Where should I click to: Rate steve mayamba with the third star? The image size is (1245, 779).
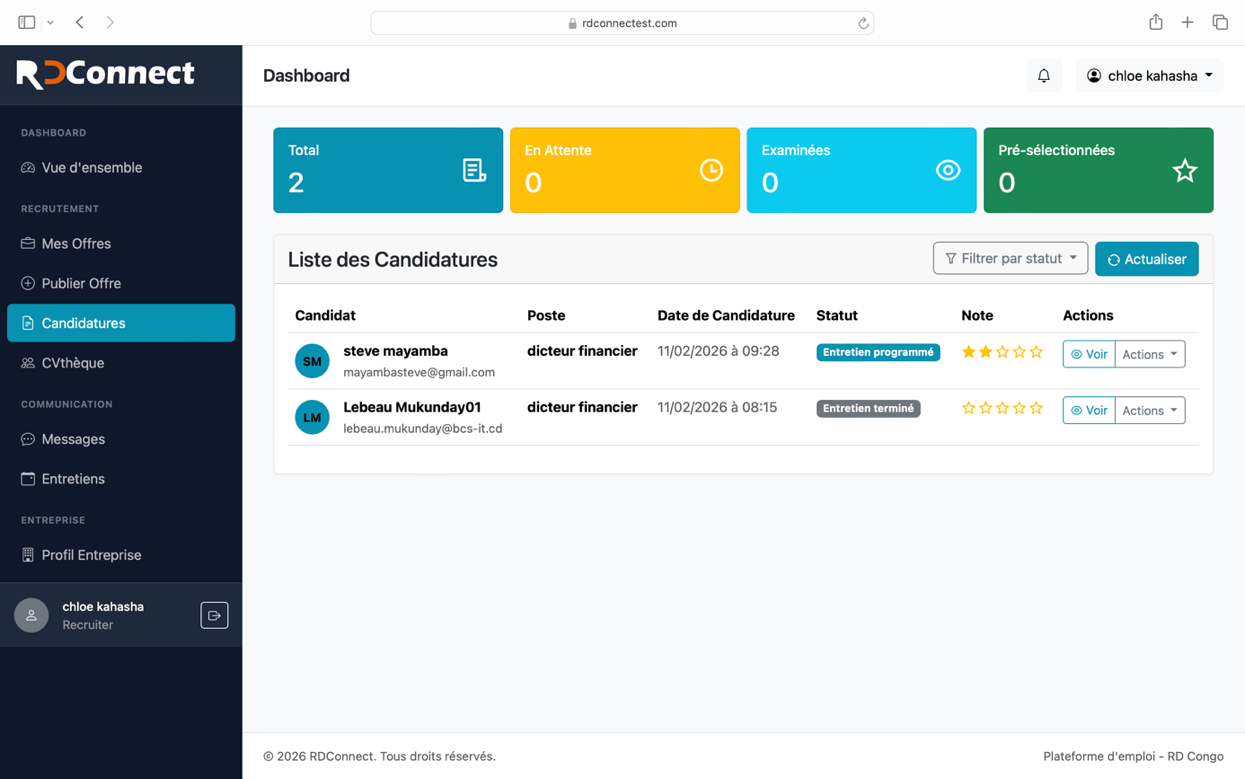pos(1002,352)
